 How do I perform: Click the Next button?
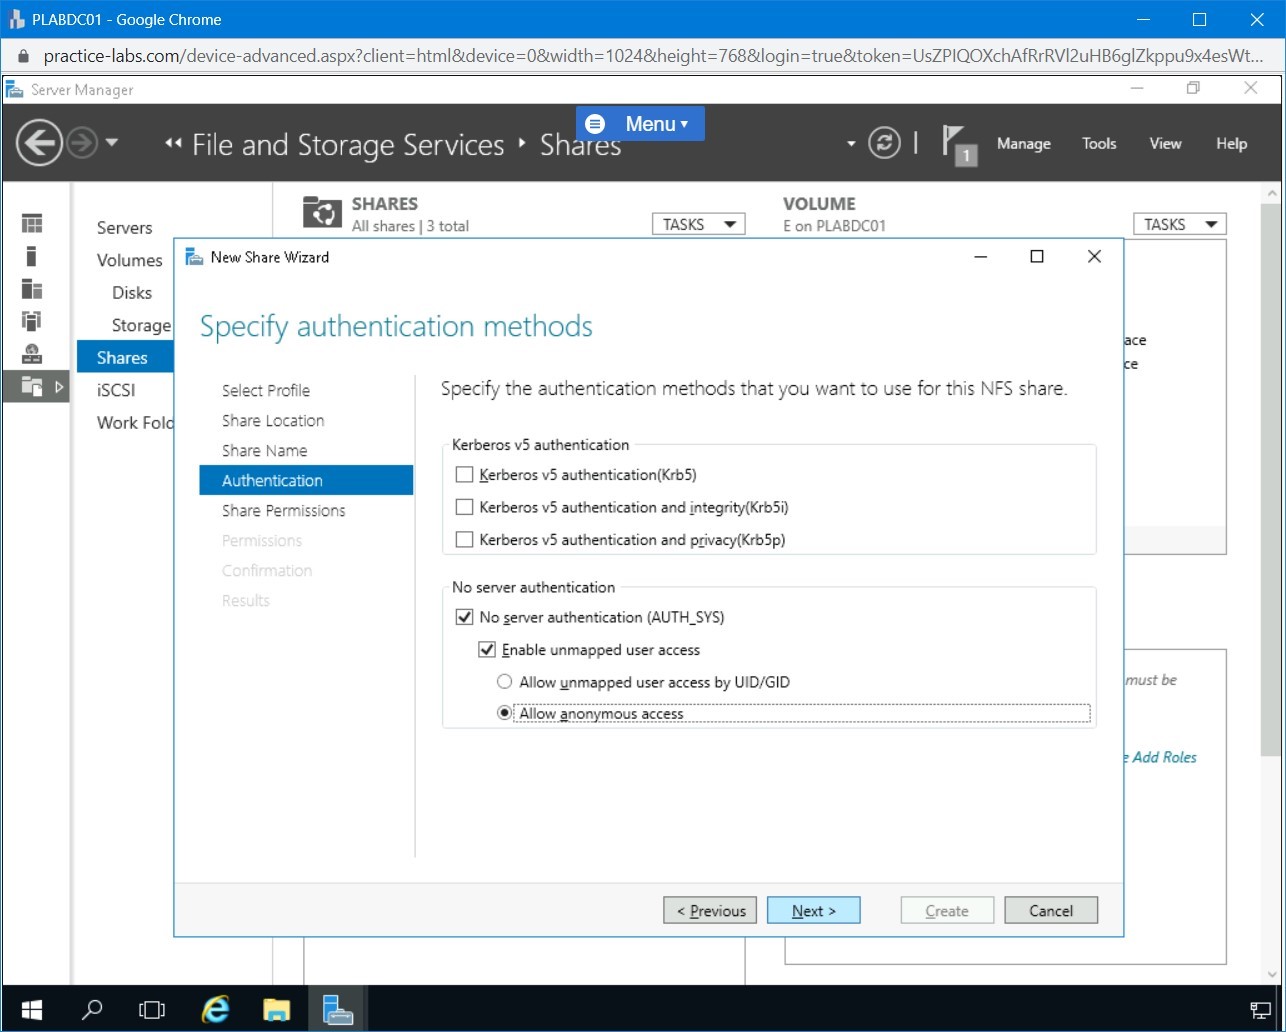pos(814,911)
